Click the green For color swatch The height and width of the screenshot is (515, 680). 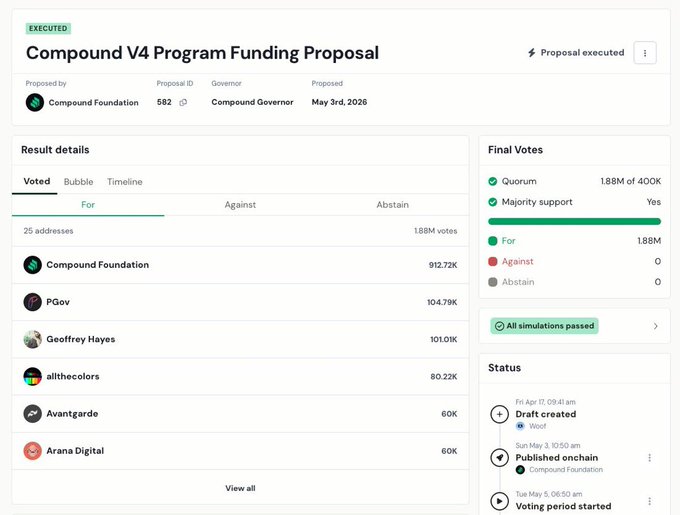(493, 241)
